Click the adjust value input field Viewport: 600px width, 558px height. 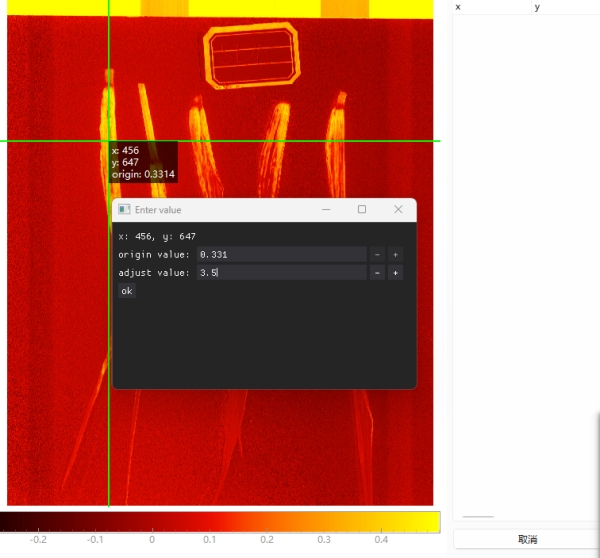click(x=281, y=273)
